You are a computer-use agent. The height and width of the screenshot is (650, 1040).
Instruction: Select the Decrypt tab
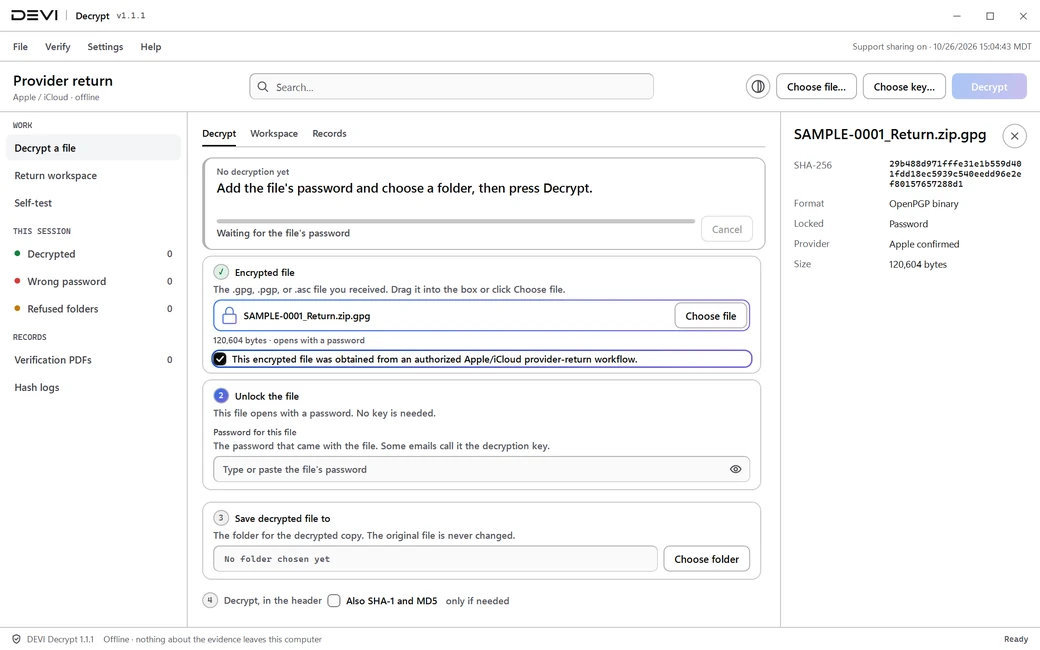(x=219, y=133)
